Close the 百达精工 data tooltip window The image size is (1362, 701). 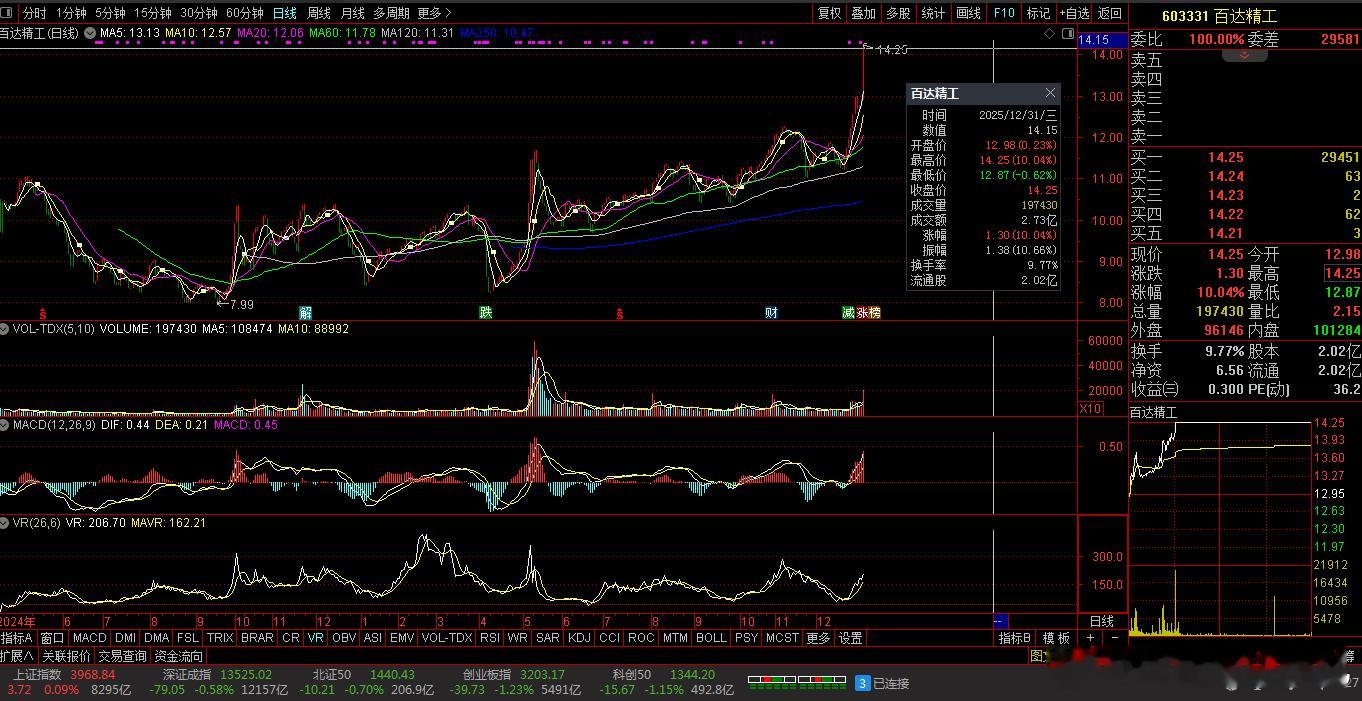pos(1050,93)
